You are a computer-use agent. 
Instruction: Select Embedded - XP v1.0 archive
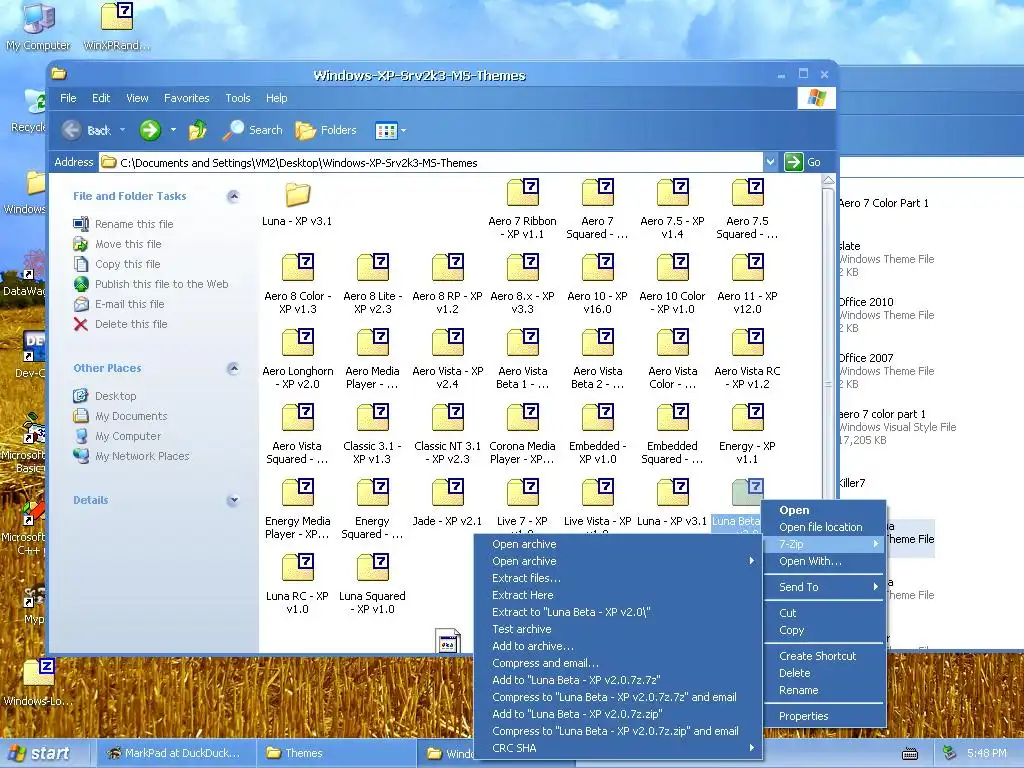coord(598,434)
